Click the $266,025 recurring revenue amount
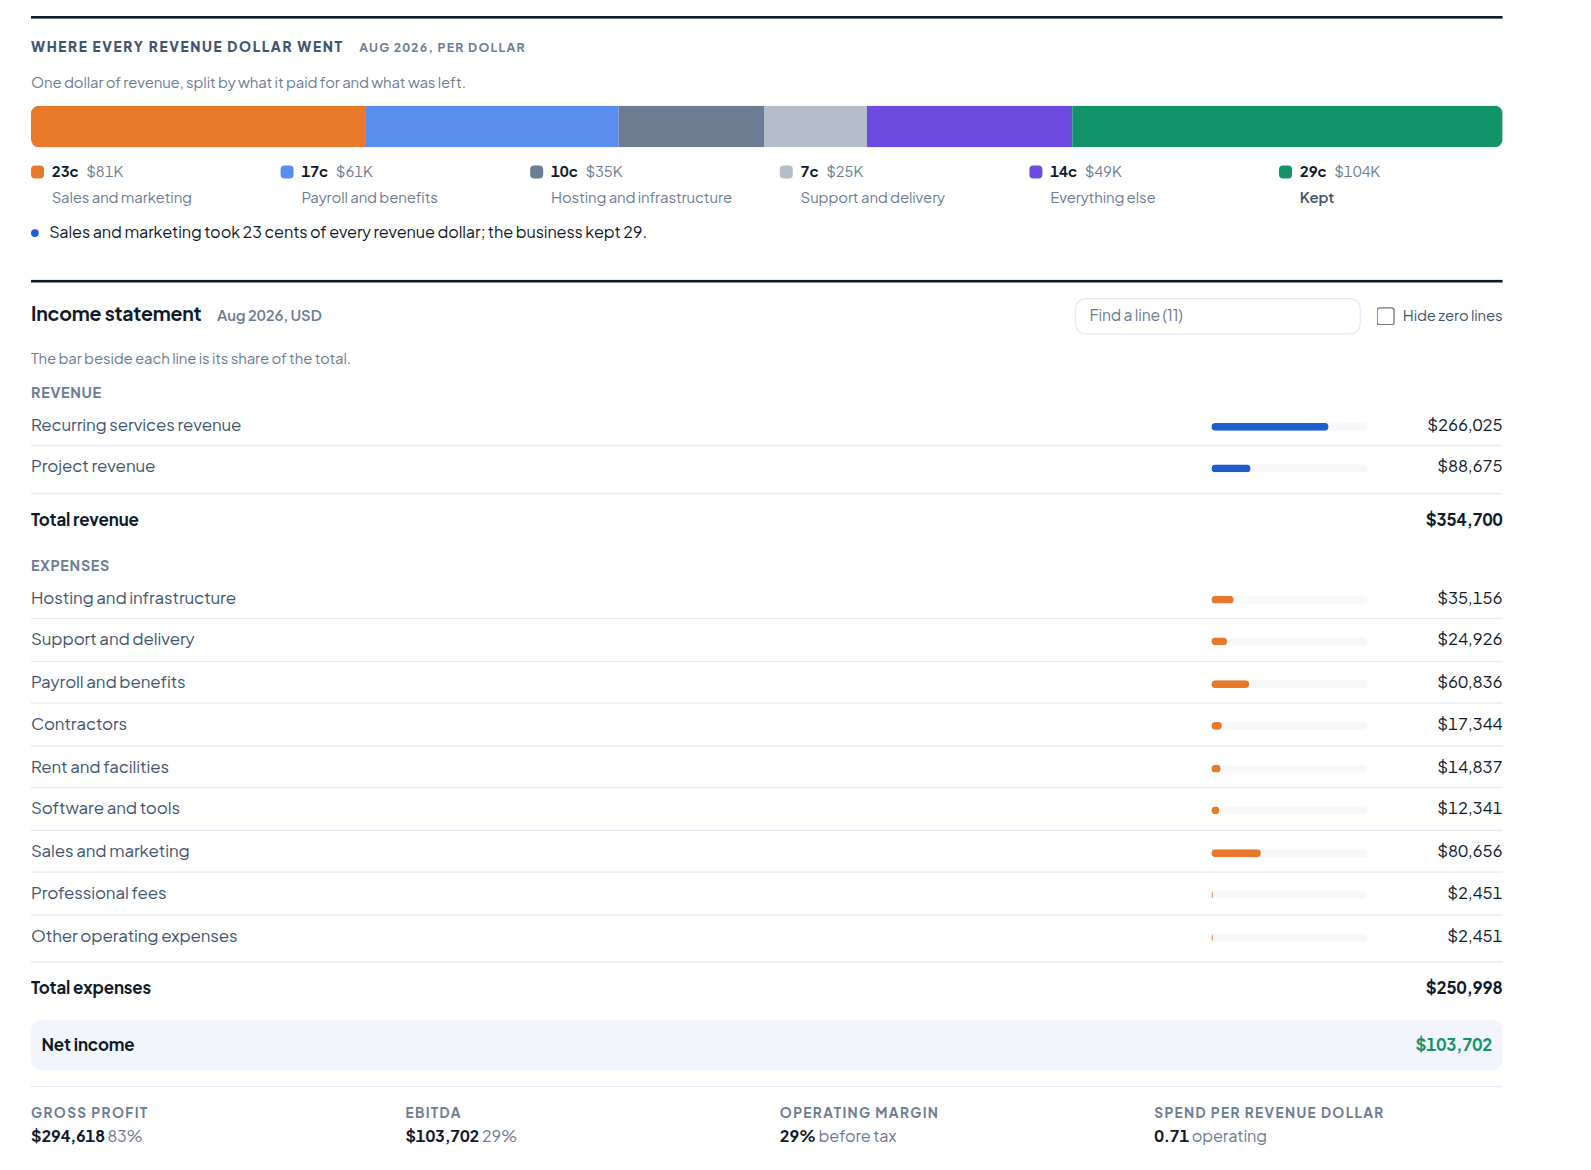The height and width of the screenshot is (1170, 1591). tap(1464, 425)
